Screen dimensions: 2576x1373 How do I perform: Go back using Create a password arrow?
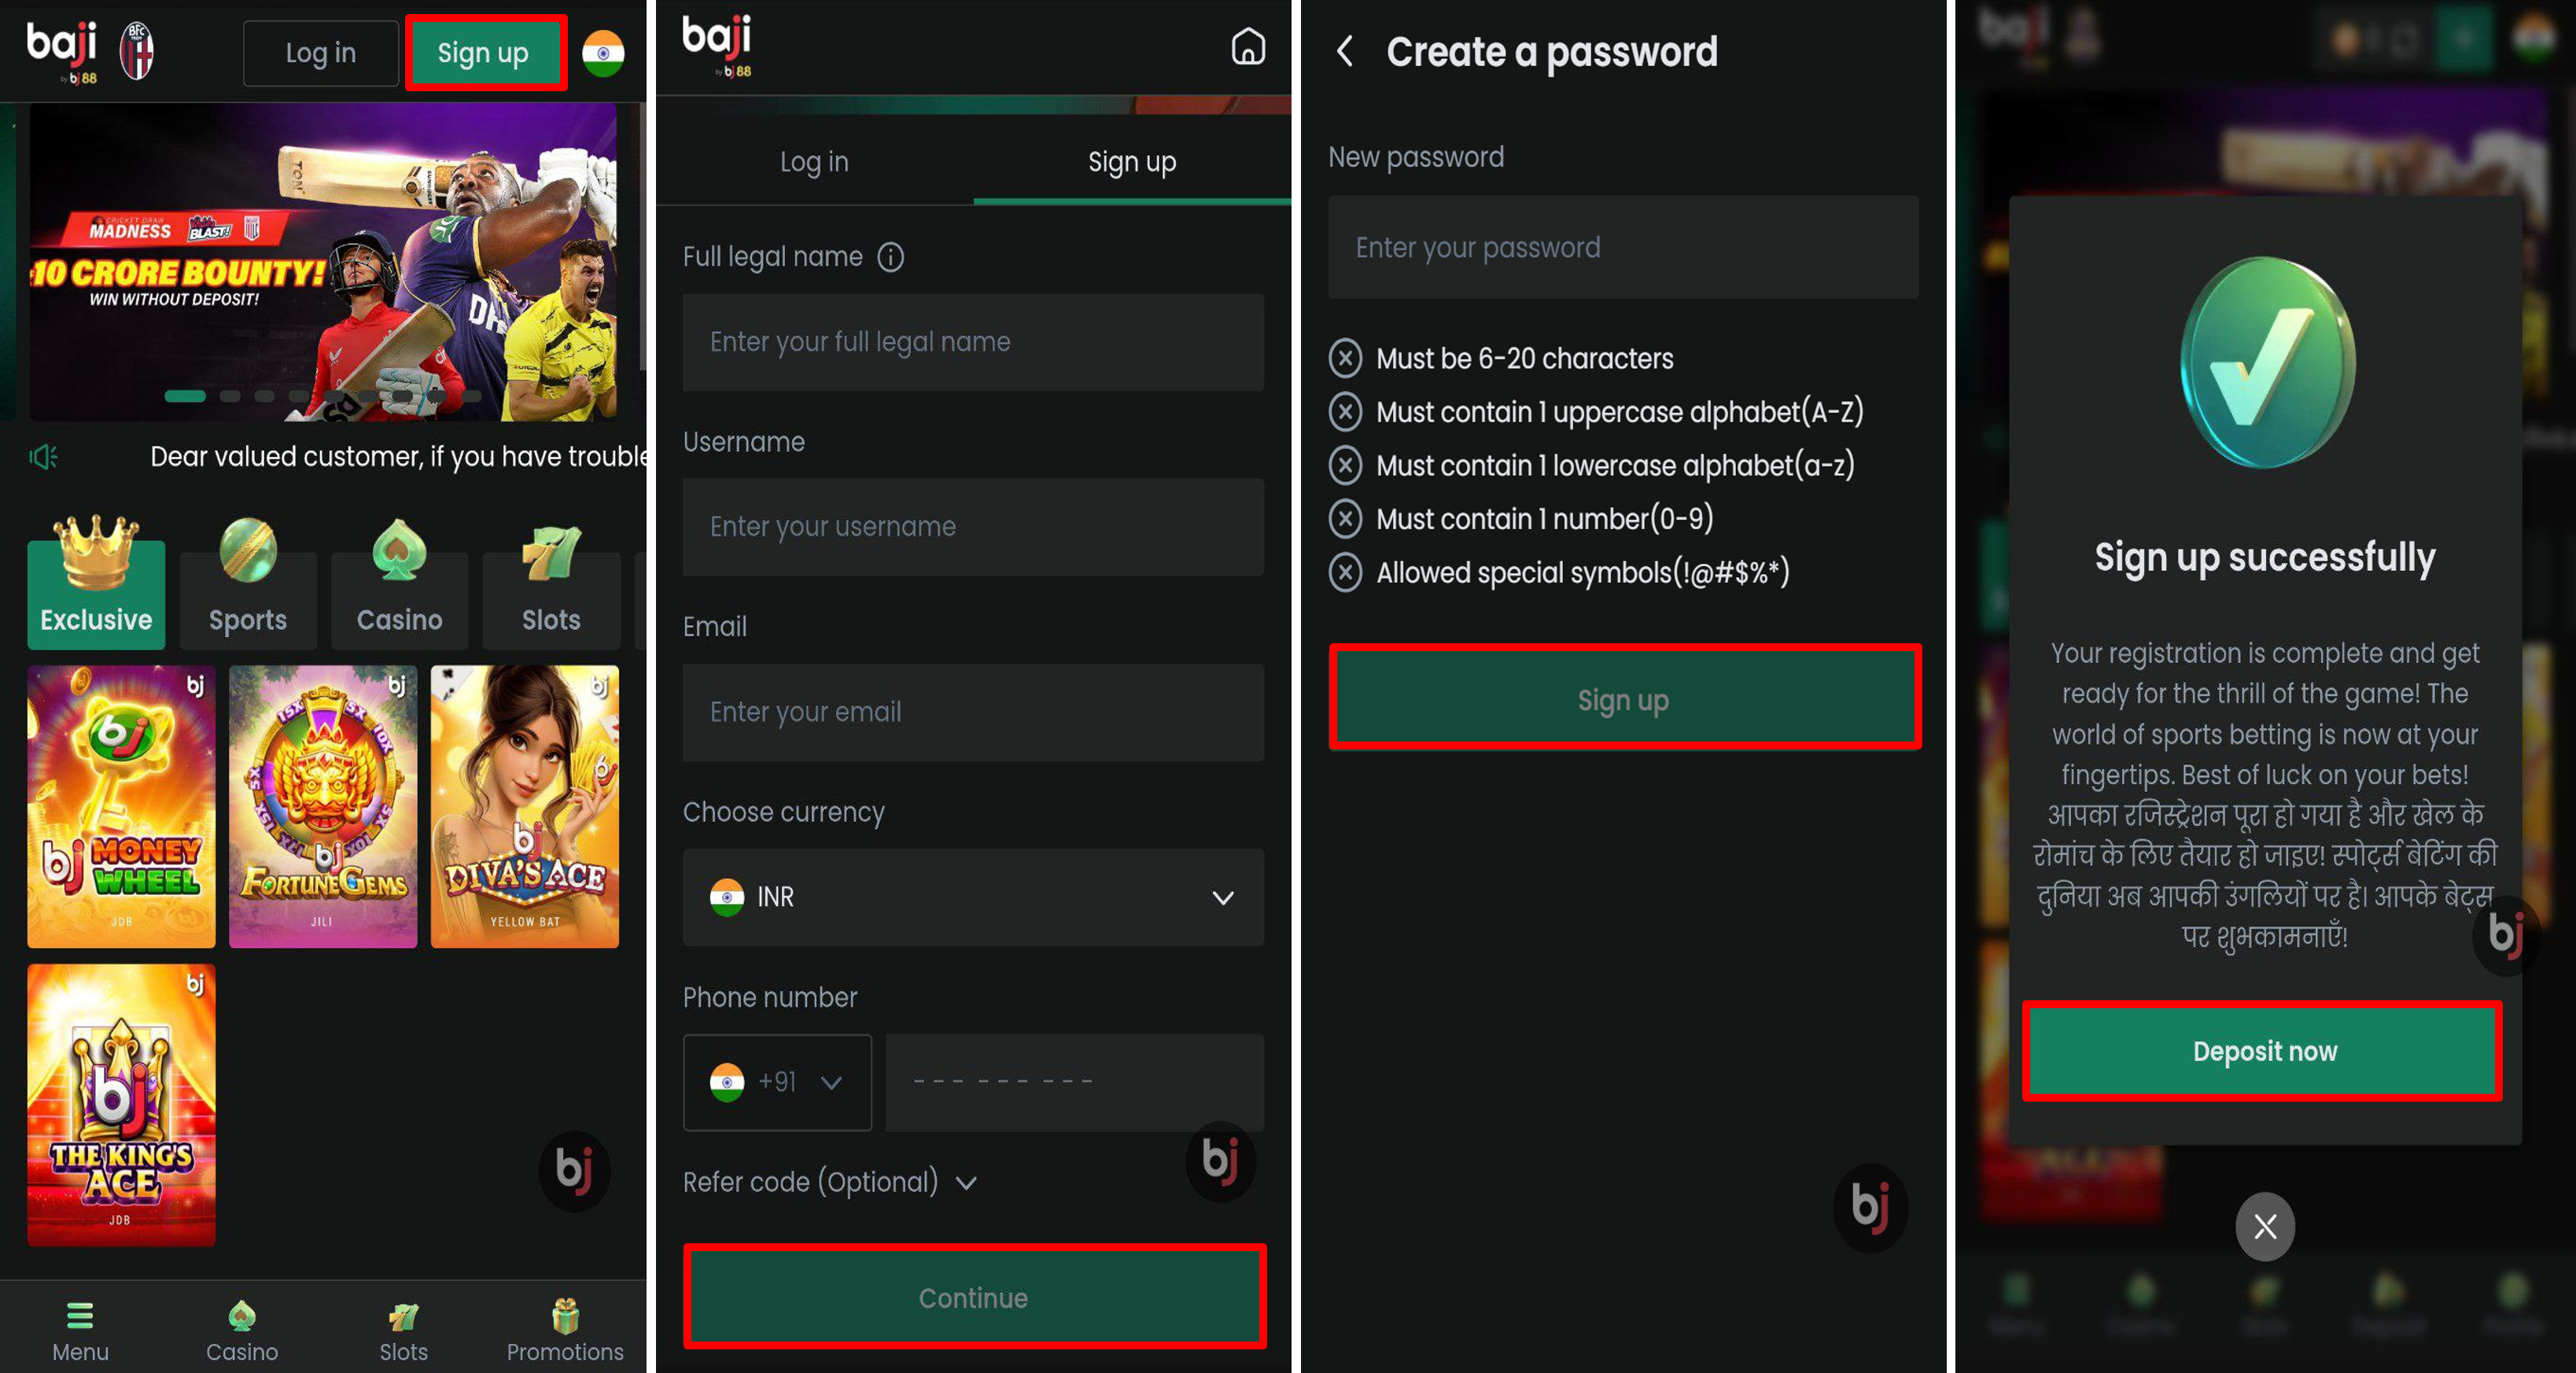click(x=1345, y=51)
